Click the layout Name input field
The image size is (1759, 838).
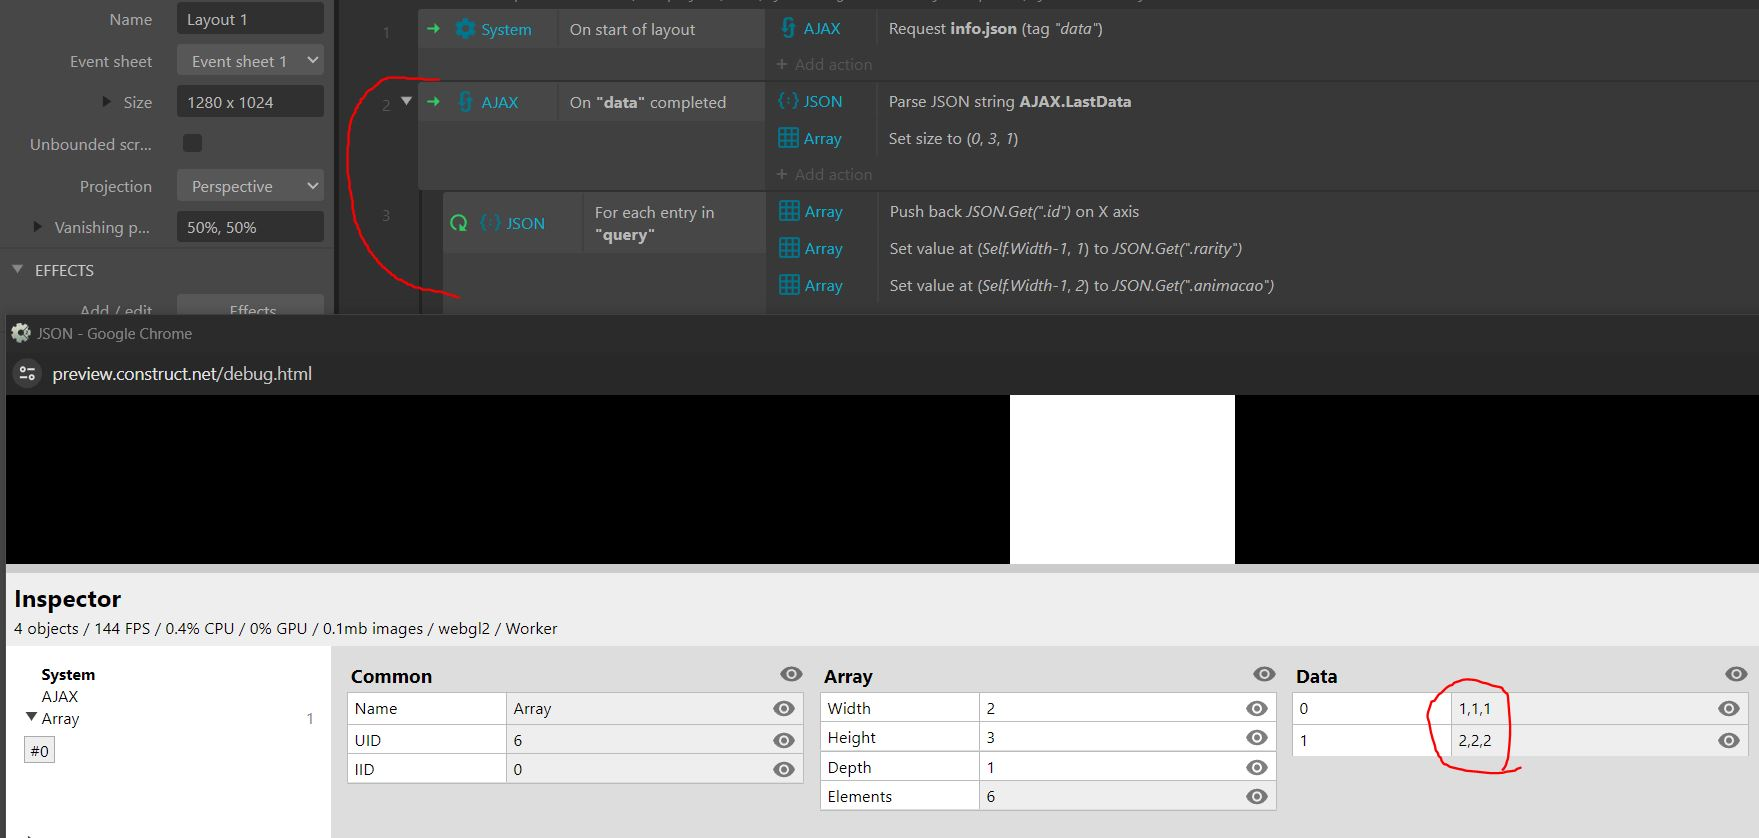click(x=250, y=19)
